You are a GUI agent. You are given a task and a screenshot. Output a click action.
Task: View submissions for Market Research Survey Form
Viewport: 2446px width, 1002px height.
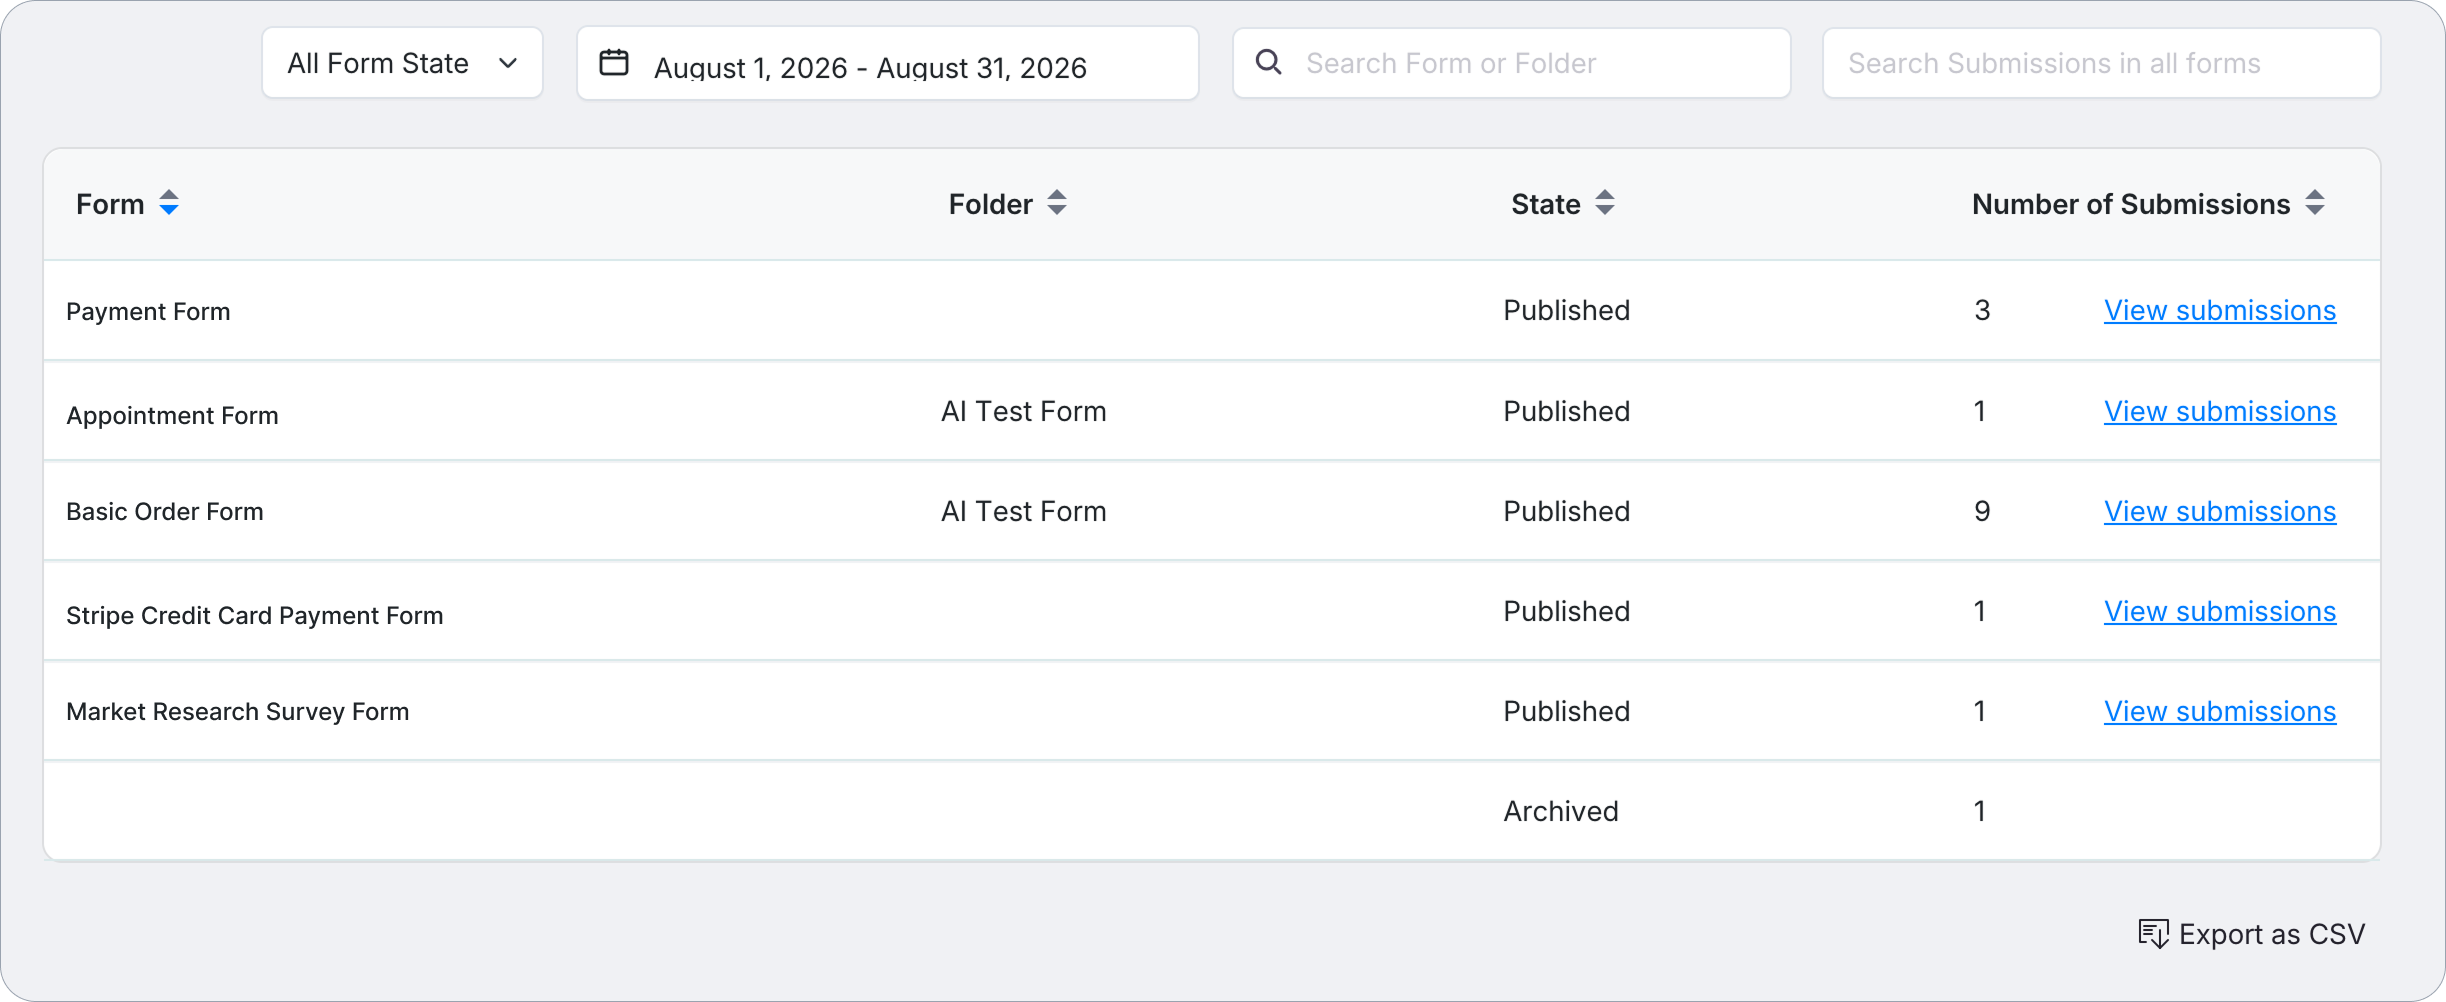[2220, 712]
